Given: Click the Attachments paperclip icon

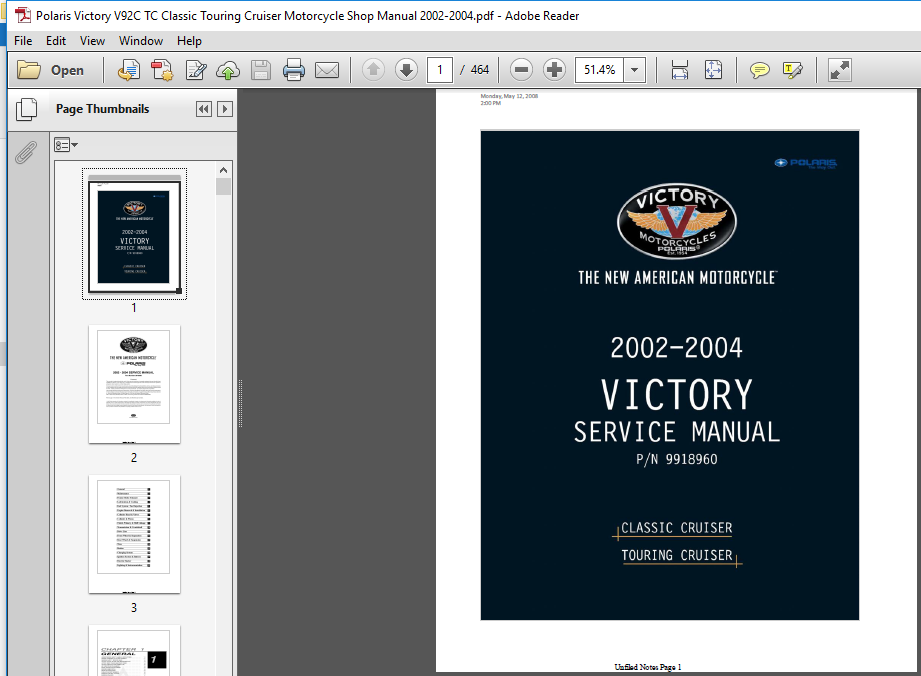Looking at the screenshot, I should (x=26, y=152).
